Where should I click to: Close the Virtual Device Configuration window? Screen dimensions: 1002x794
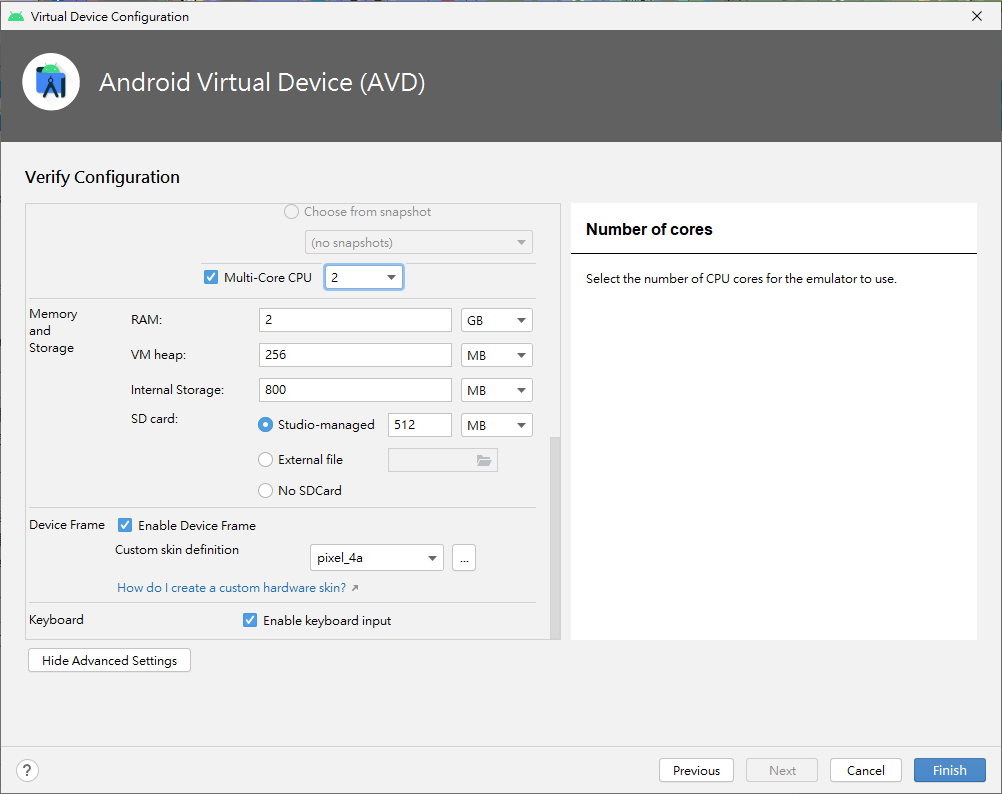click(x=976, y=16)
